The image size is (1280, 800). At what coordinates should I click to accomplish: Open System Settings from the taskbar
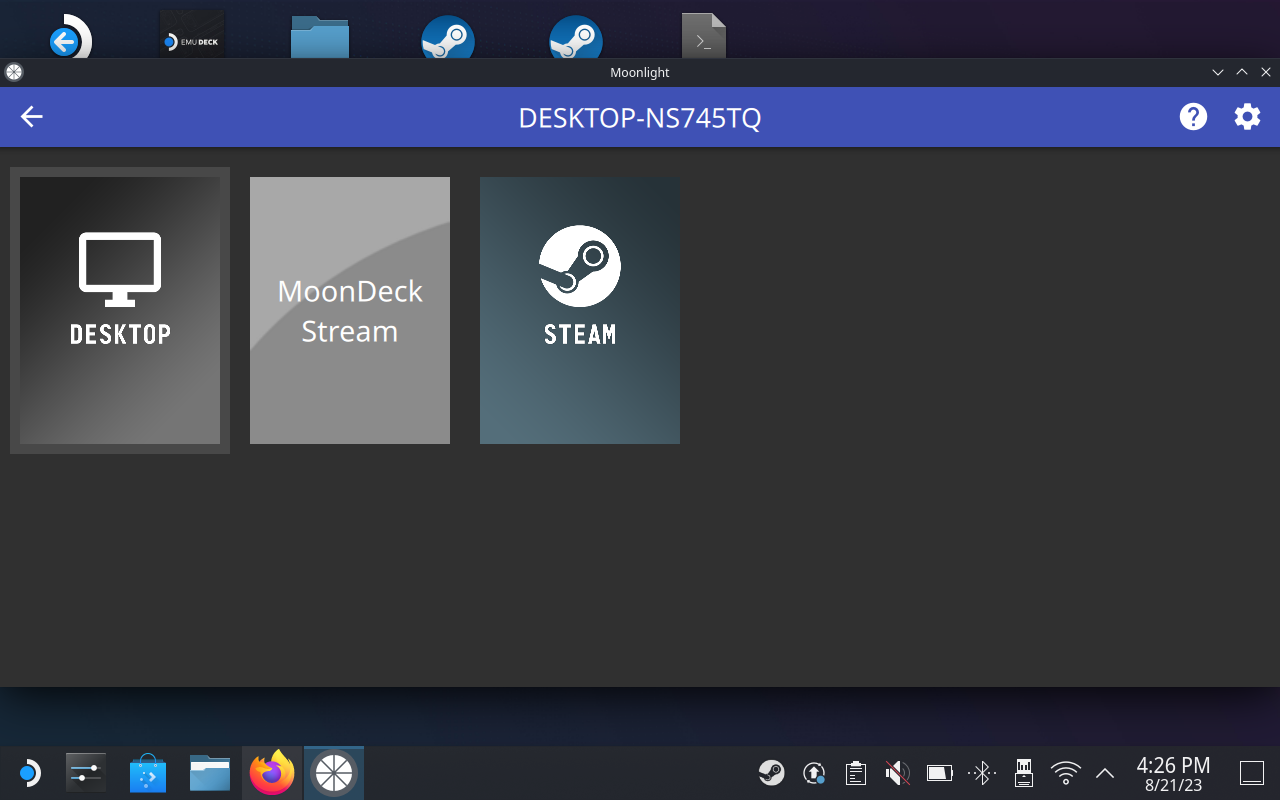pyautogui.click(x=86, y=773)
